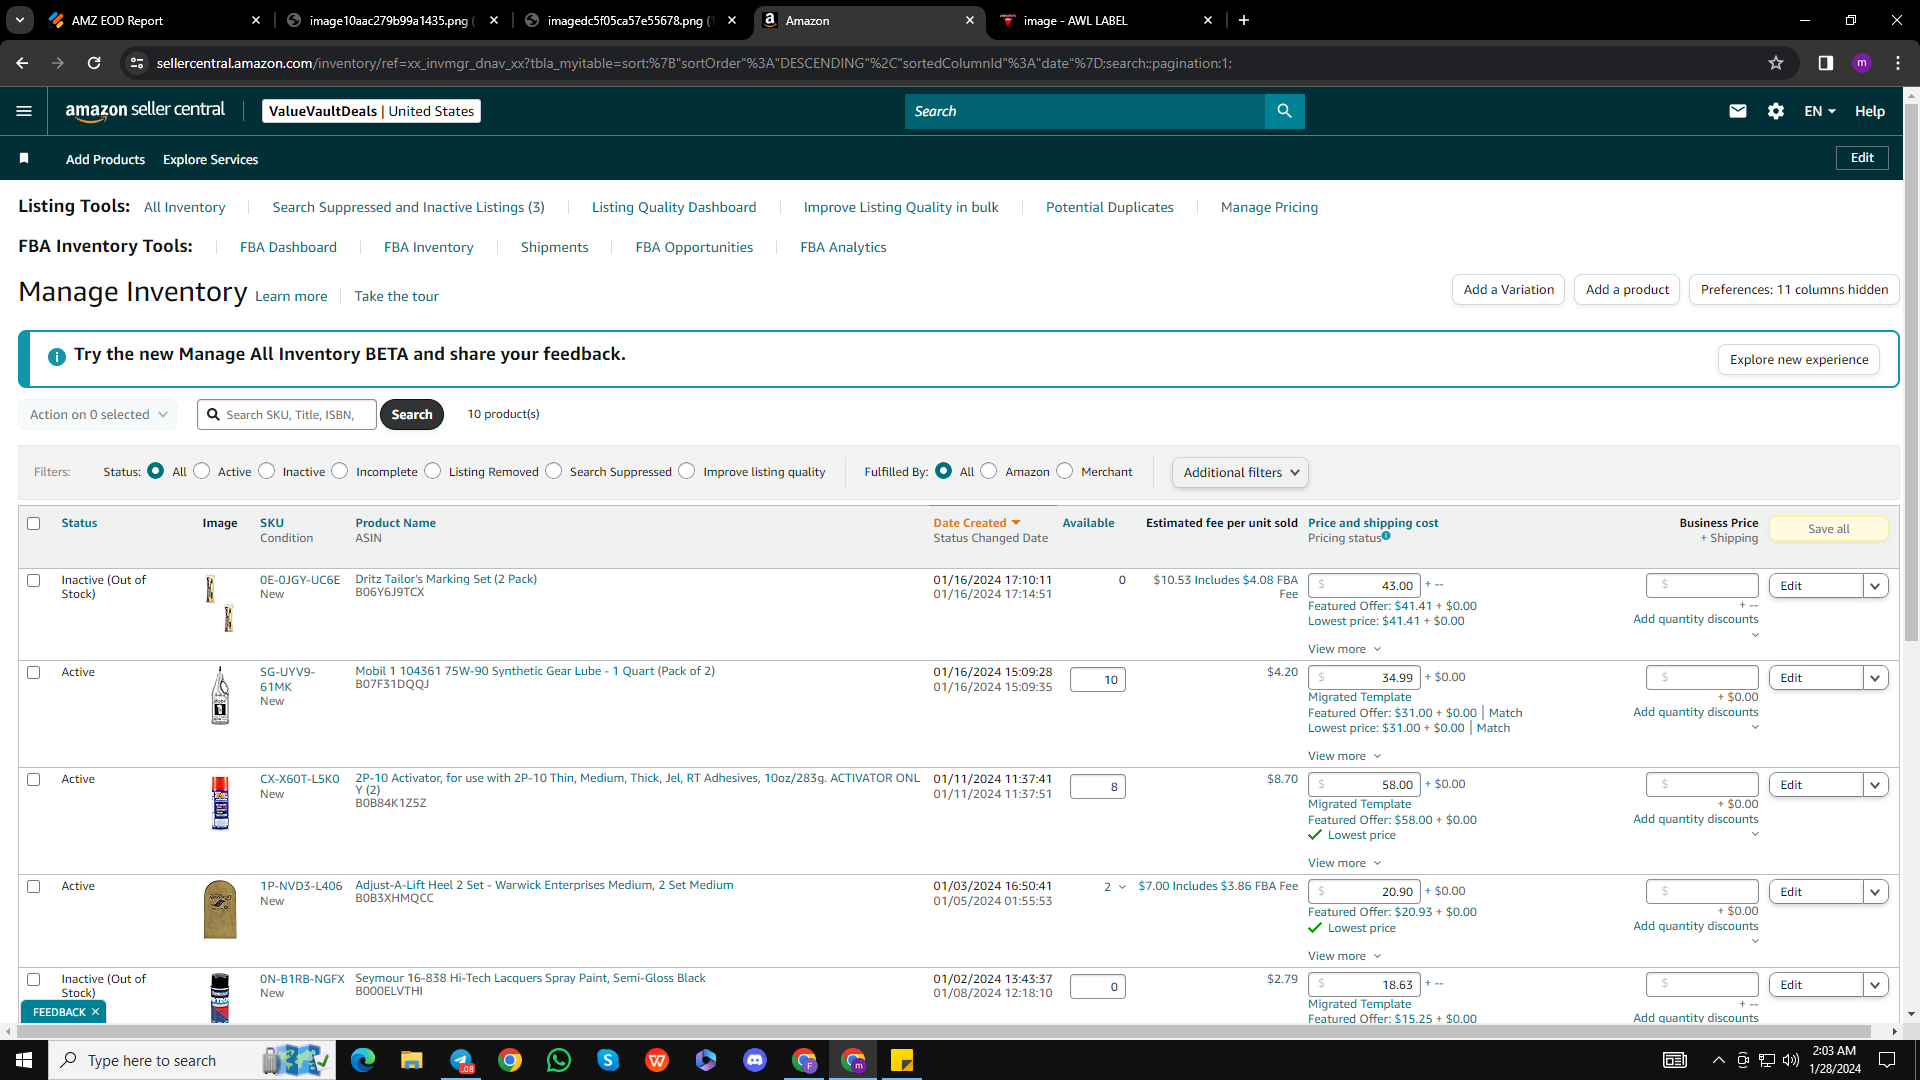Choose the Incomplete status filter radio
This screenshot has height=1080, width=1920.
[340, 471]
